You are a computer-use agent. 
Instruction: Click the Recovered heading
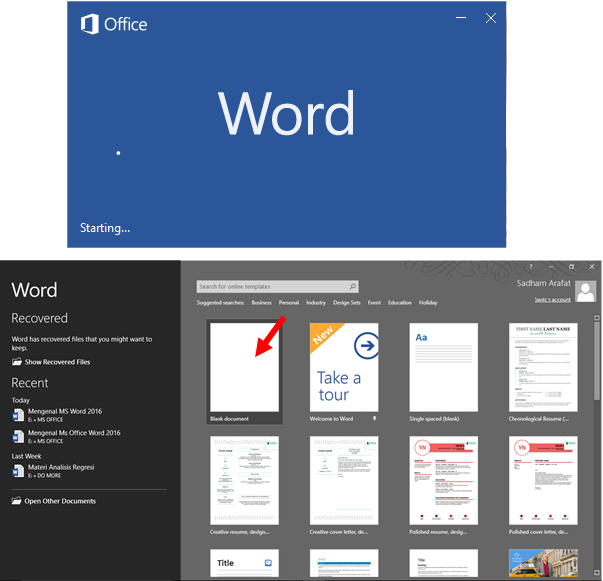pyautogui.click(x=40, y=318)
